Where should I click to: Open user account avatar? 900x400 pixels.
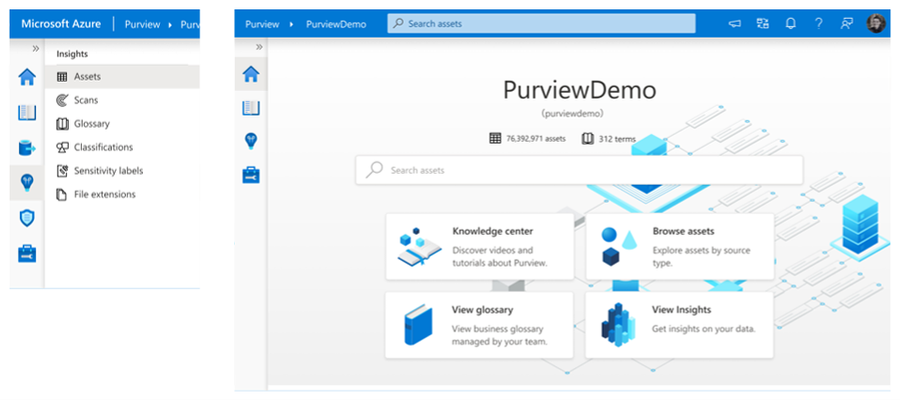click(x=875, y=24)
